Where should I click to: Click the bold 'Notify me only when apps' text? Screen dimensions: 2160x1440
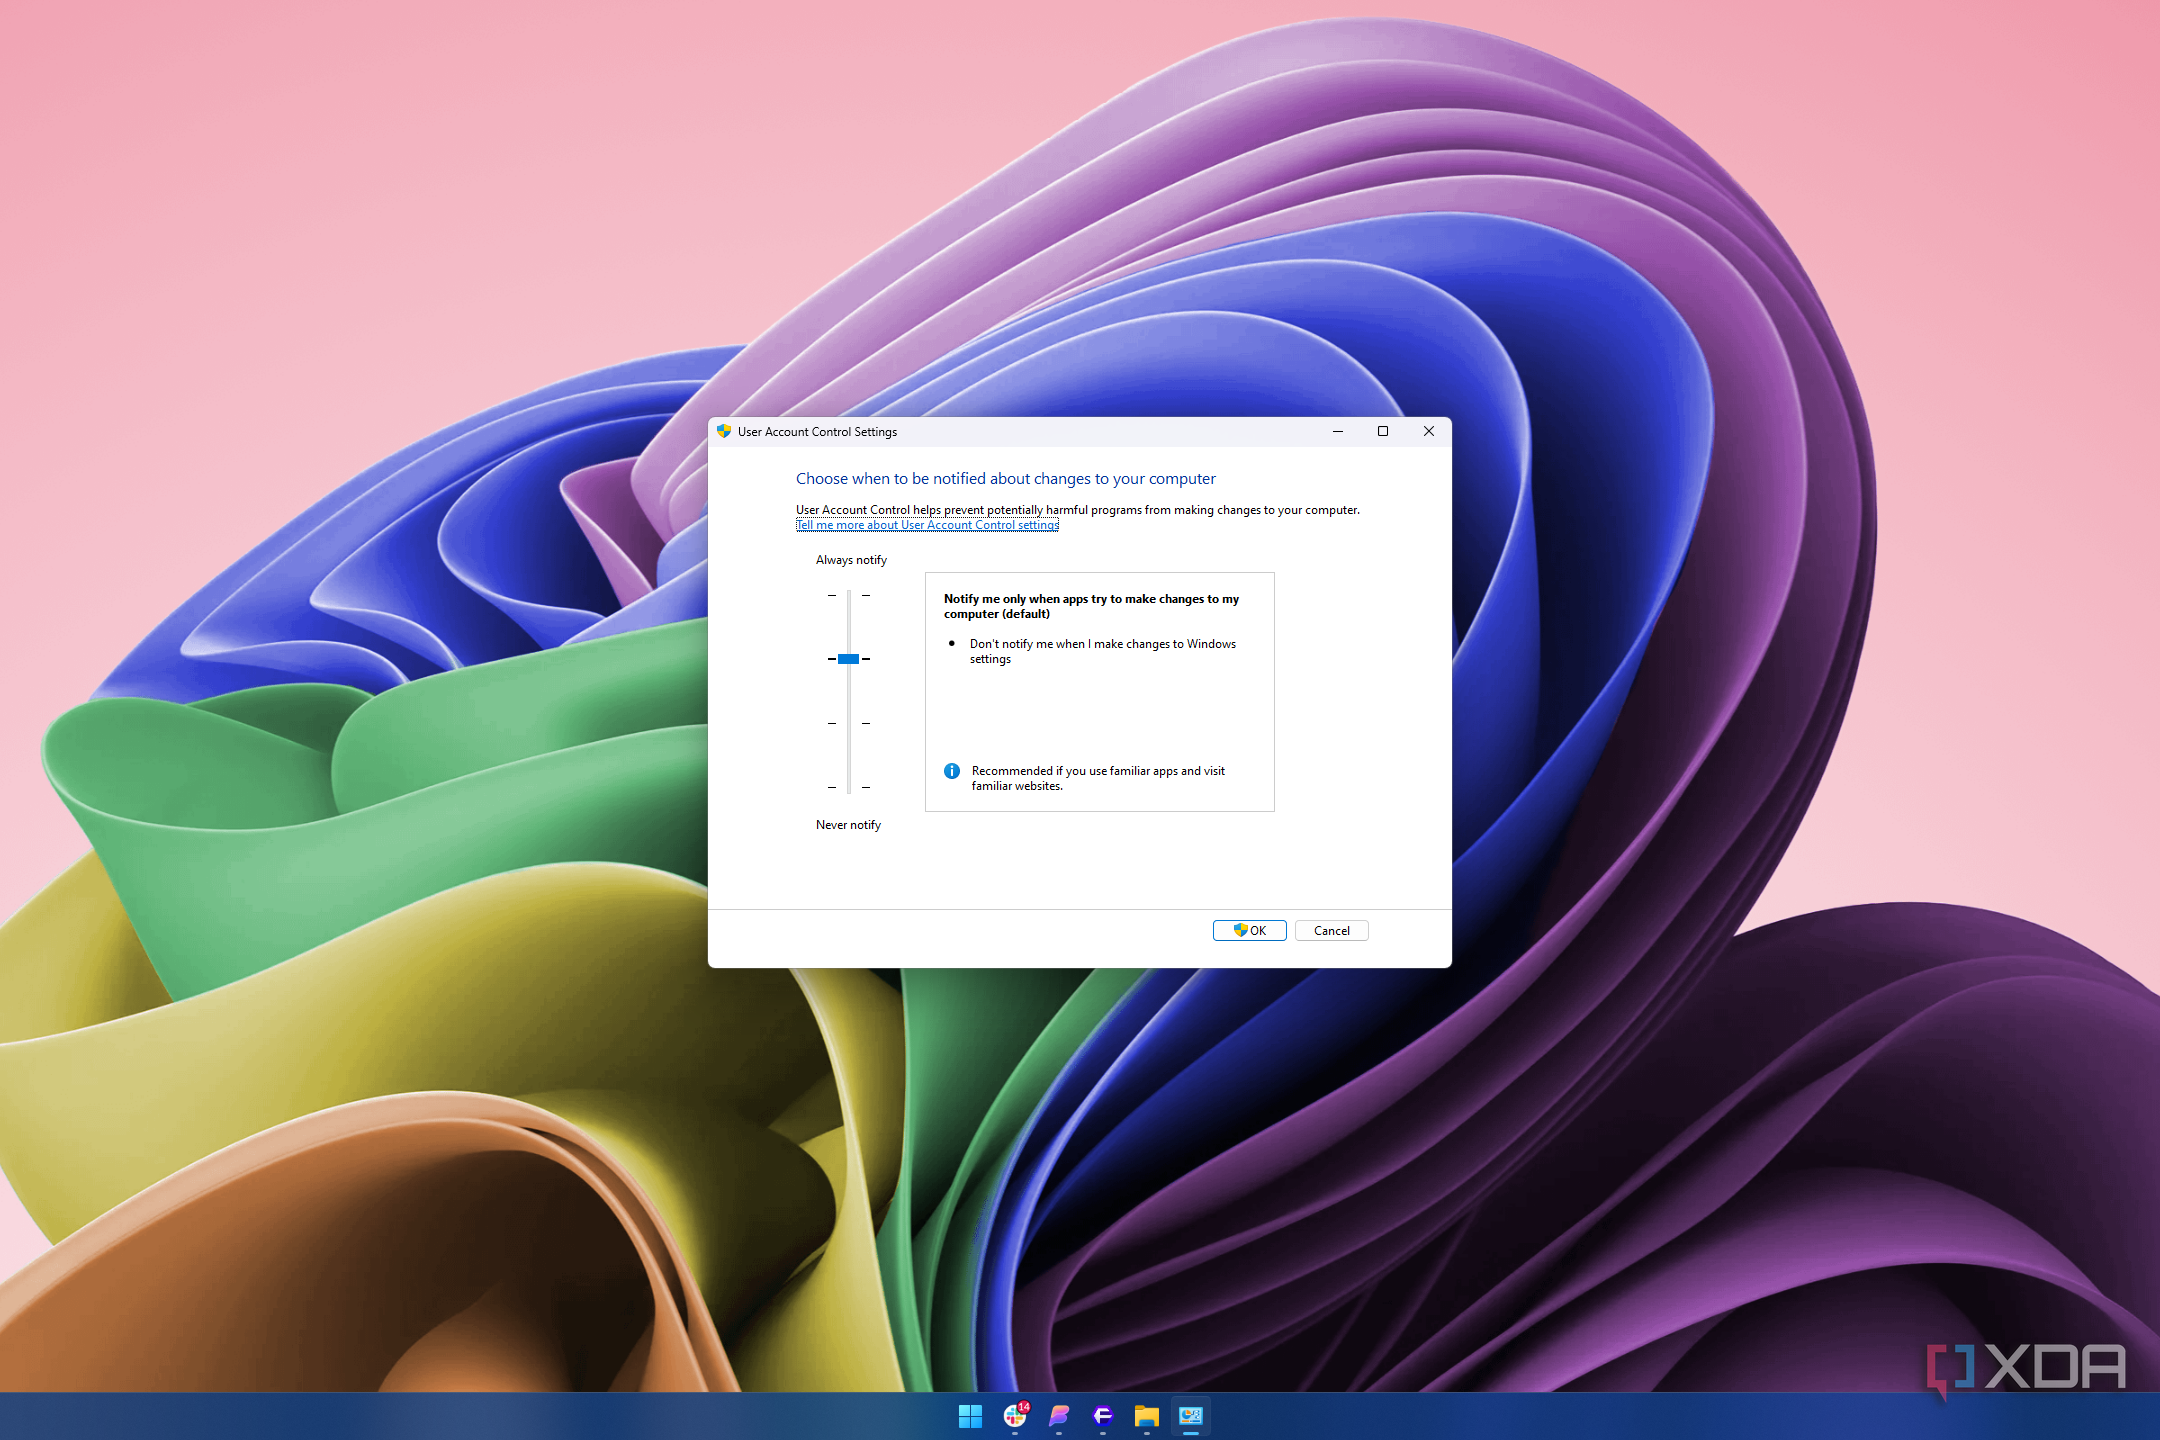pyautogui.click(x=1091, y=606)
